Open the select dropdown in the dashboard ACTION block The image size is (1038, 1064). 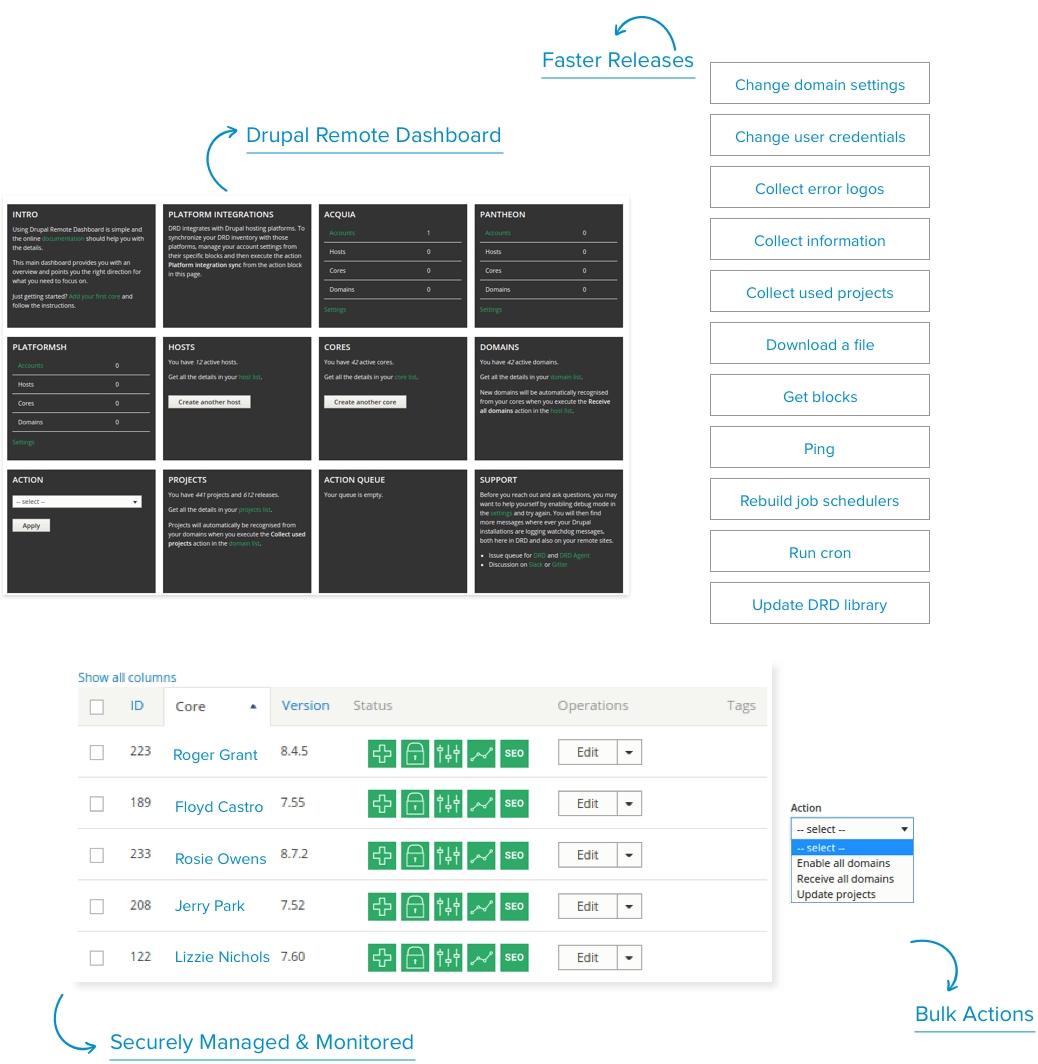pyautogui.click(x=77, y=501)
